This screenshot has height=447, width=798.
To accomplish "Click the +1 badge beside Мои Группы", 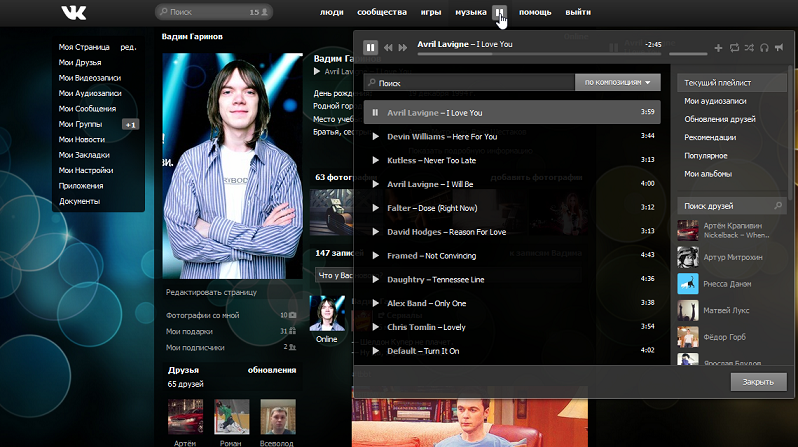I will point(131,125).
